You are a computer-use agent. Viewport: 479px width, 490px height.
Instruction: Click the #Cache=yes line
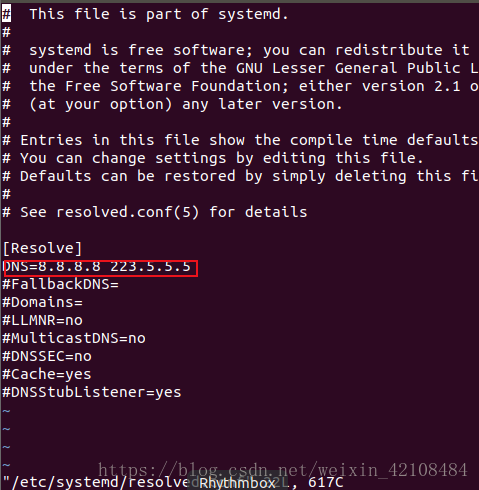point(47,374)
